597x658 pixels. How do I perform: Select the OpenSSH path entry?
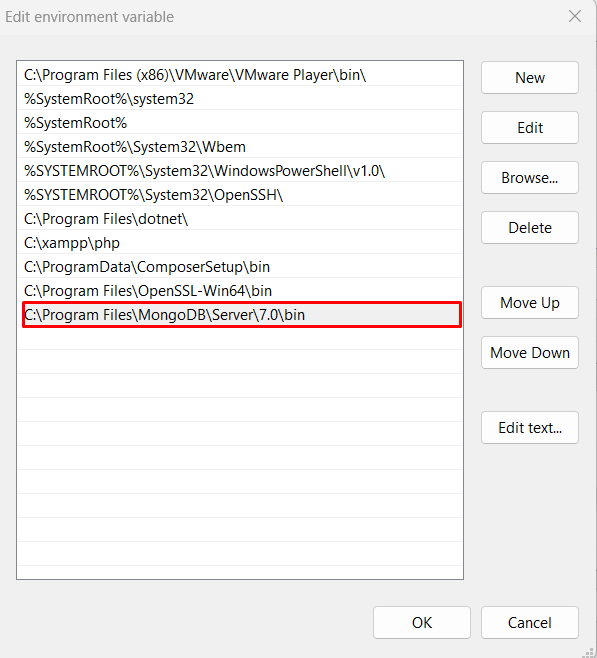pyautogui.click(x=240, y=194)
